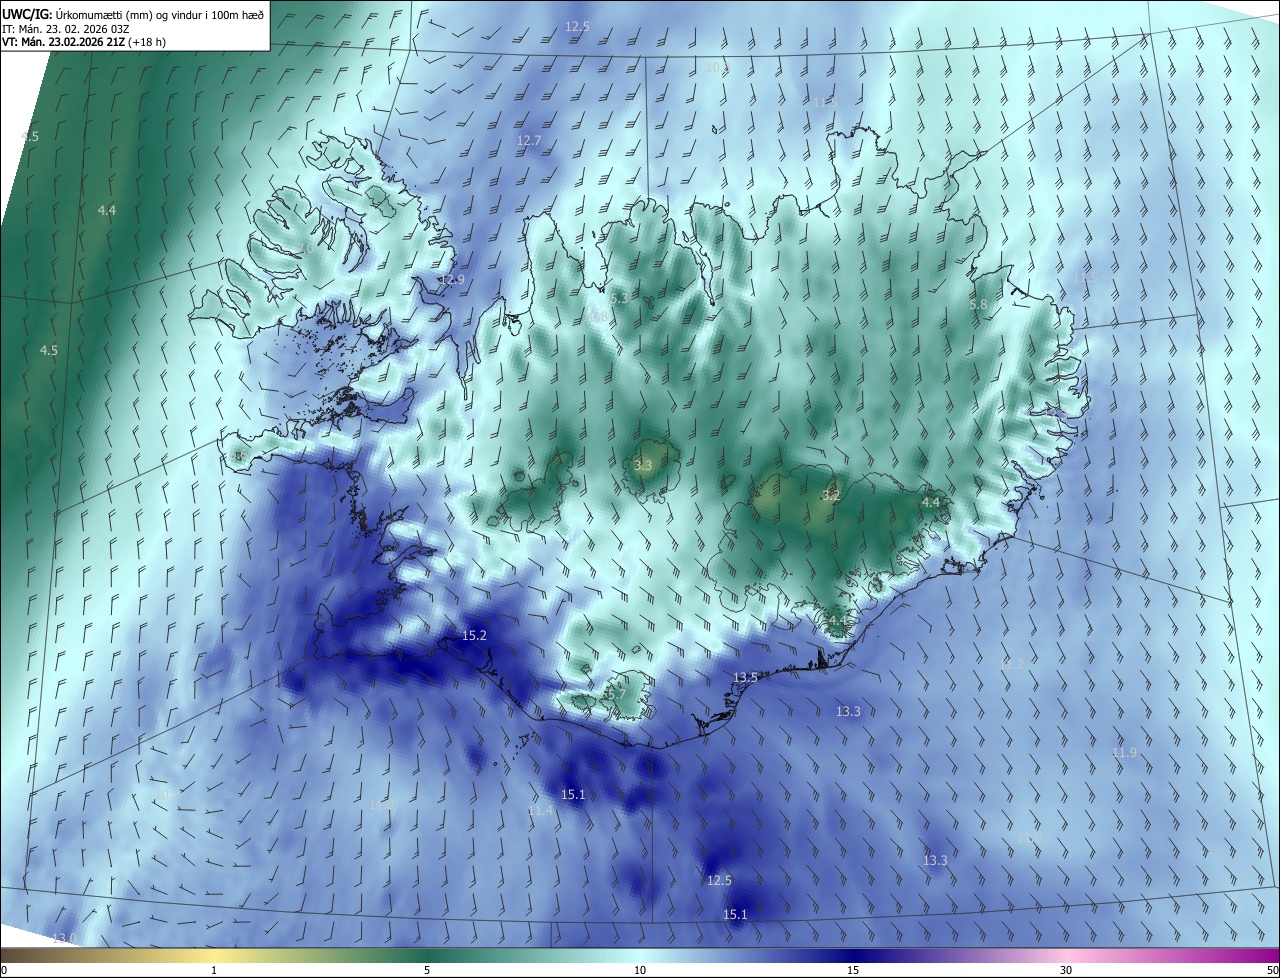Click the 11.9 value label
The width and height of the screenshot is (1280, 978).
click(x=1125, y=752)
